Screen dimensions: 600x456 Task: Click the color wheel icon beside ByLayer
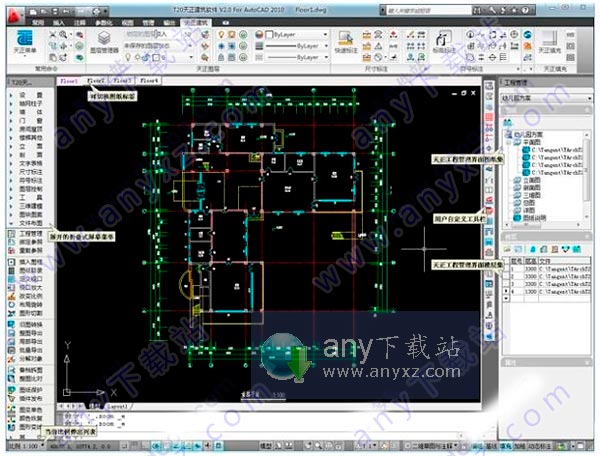click(x=259, y=34)
